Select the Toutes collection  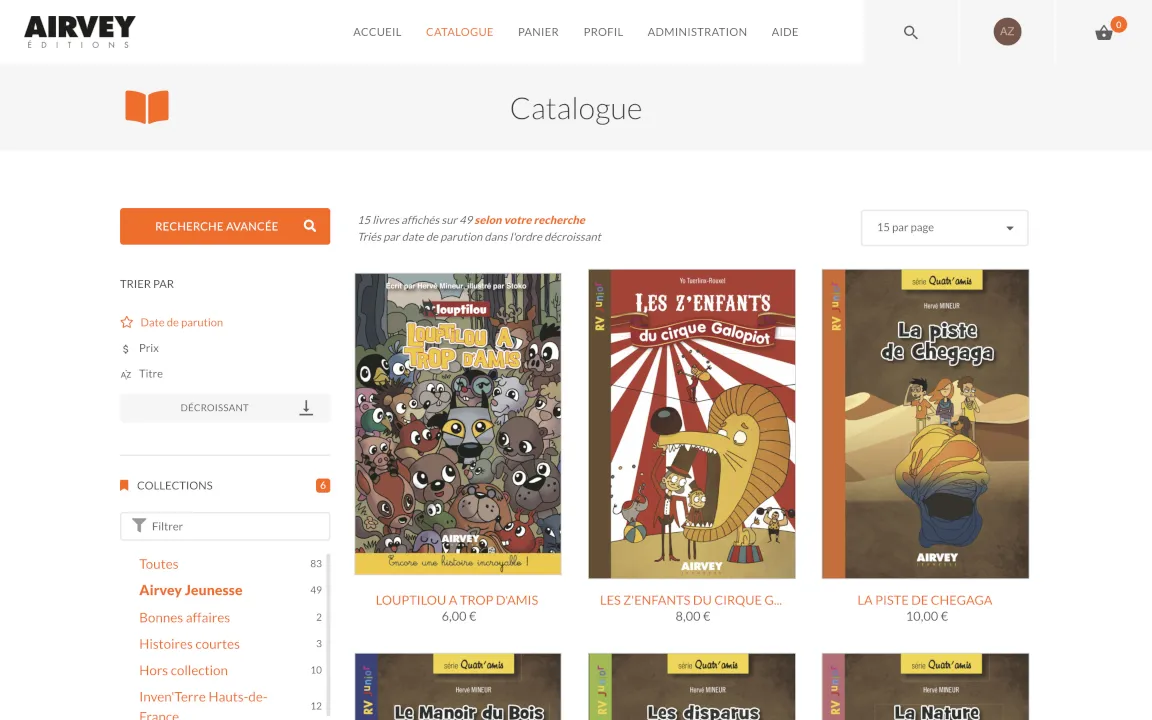pyautogui.click(x=159, y=564)
